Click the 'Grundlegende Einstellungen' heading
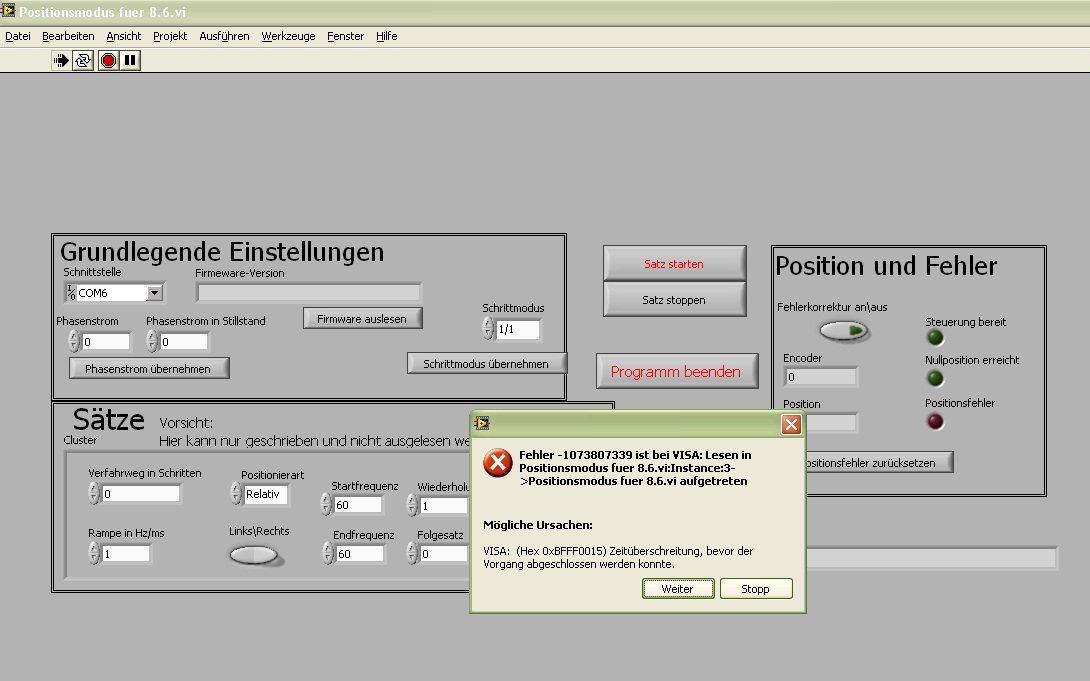This screenshot has width=1090, height=681. [x=222, y=252]
